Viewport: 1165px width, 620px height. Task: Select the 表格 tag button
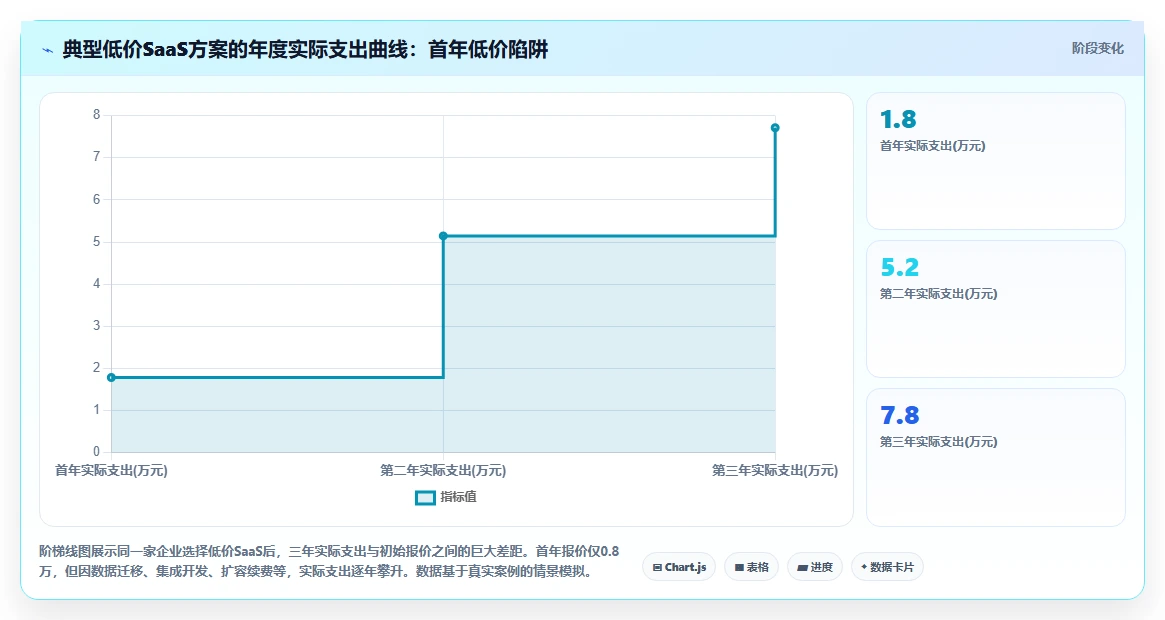coord(751,567)
